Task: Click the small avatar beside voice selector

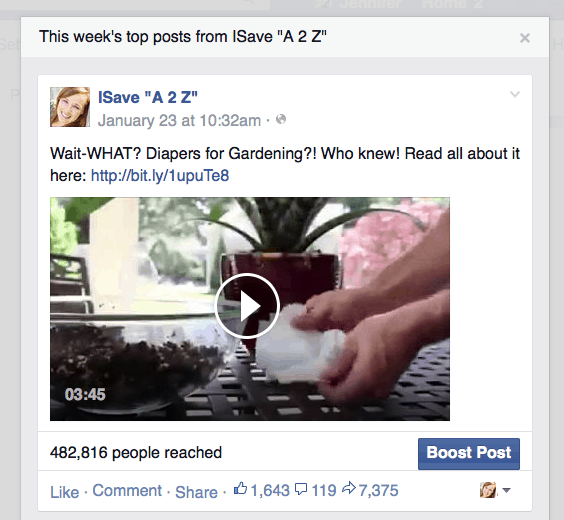Action: [x=488, y=490]
